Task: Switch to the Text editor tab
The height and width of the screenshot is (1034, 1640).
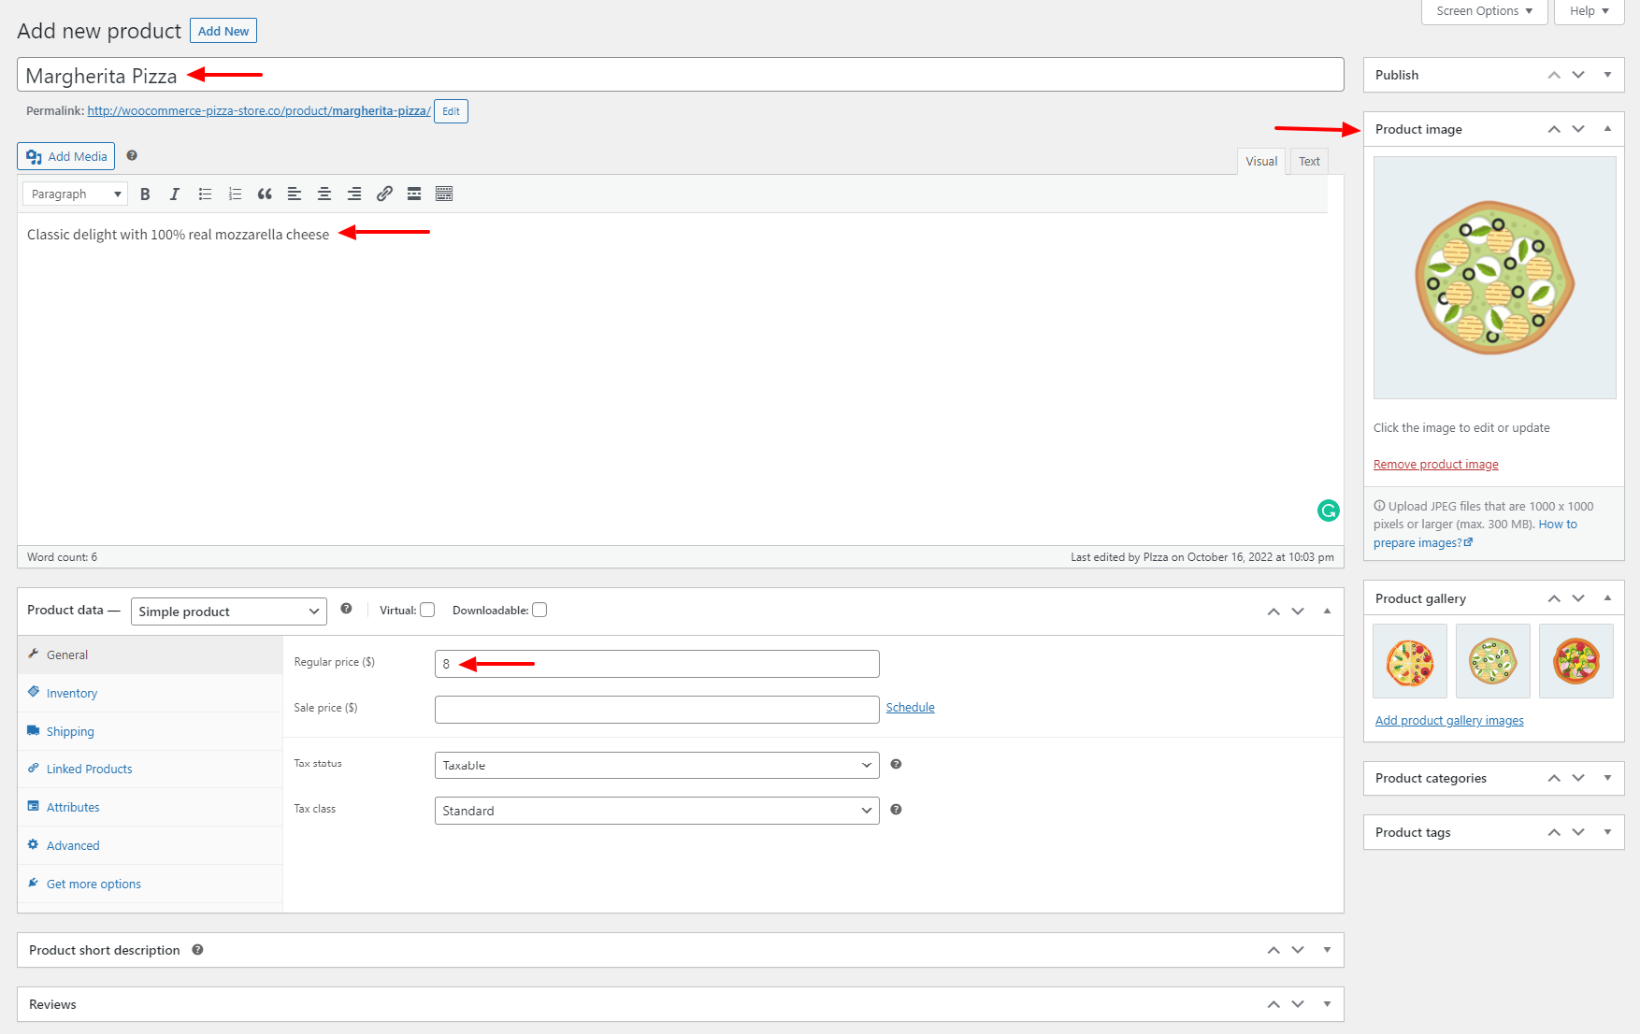Action: coord(1308,161)
